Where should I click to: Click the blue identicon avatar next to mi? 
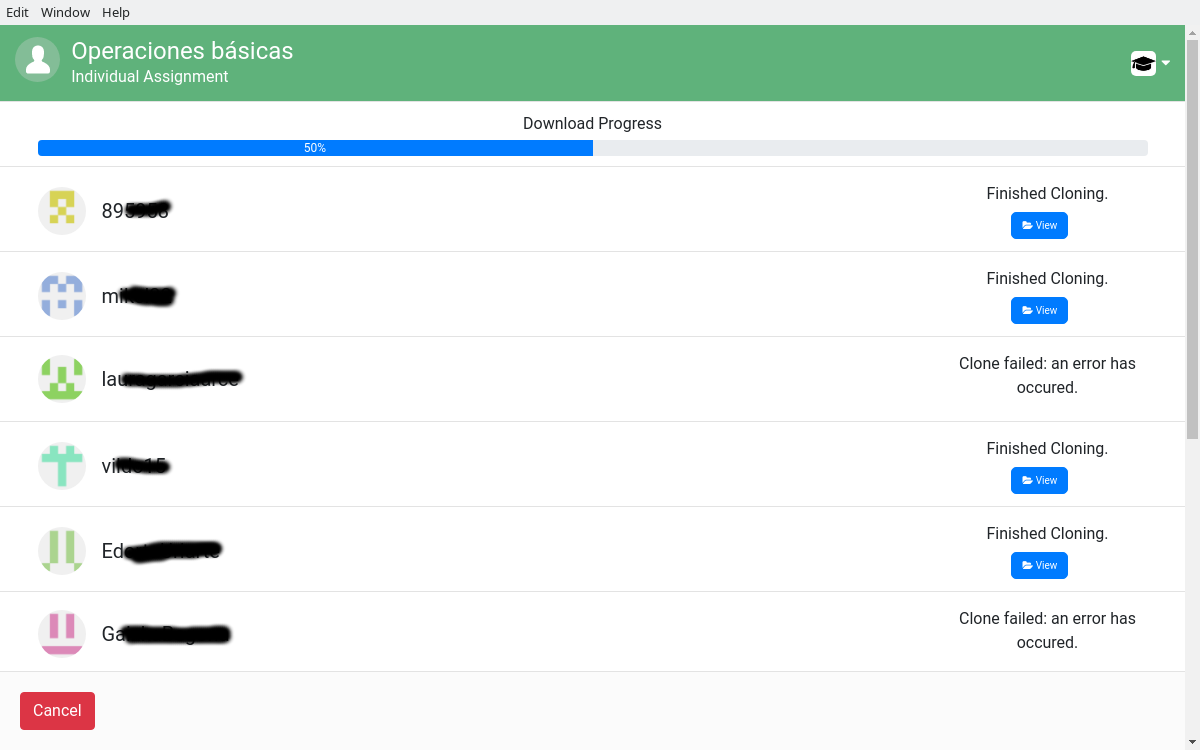coord(62,295)
